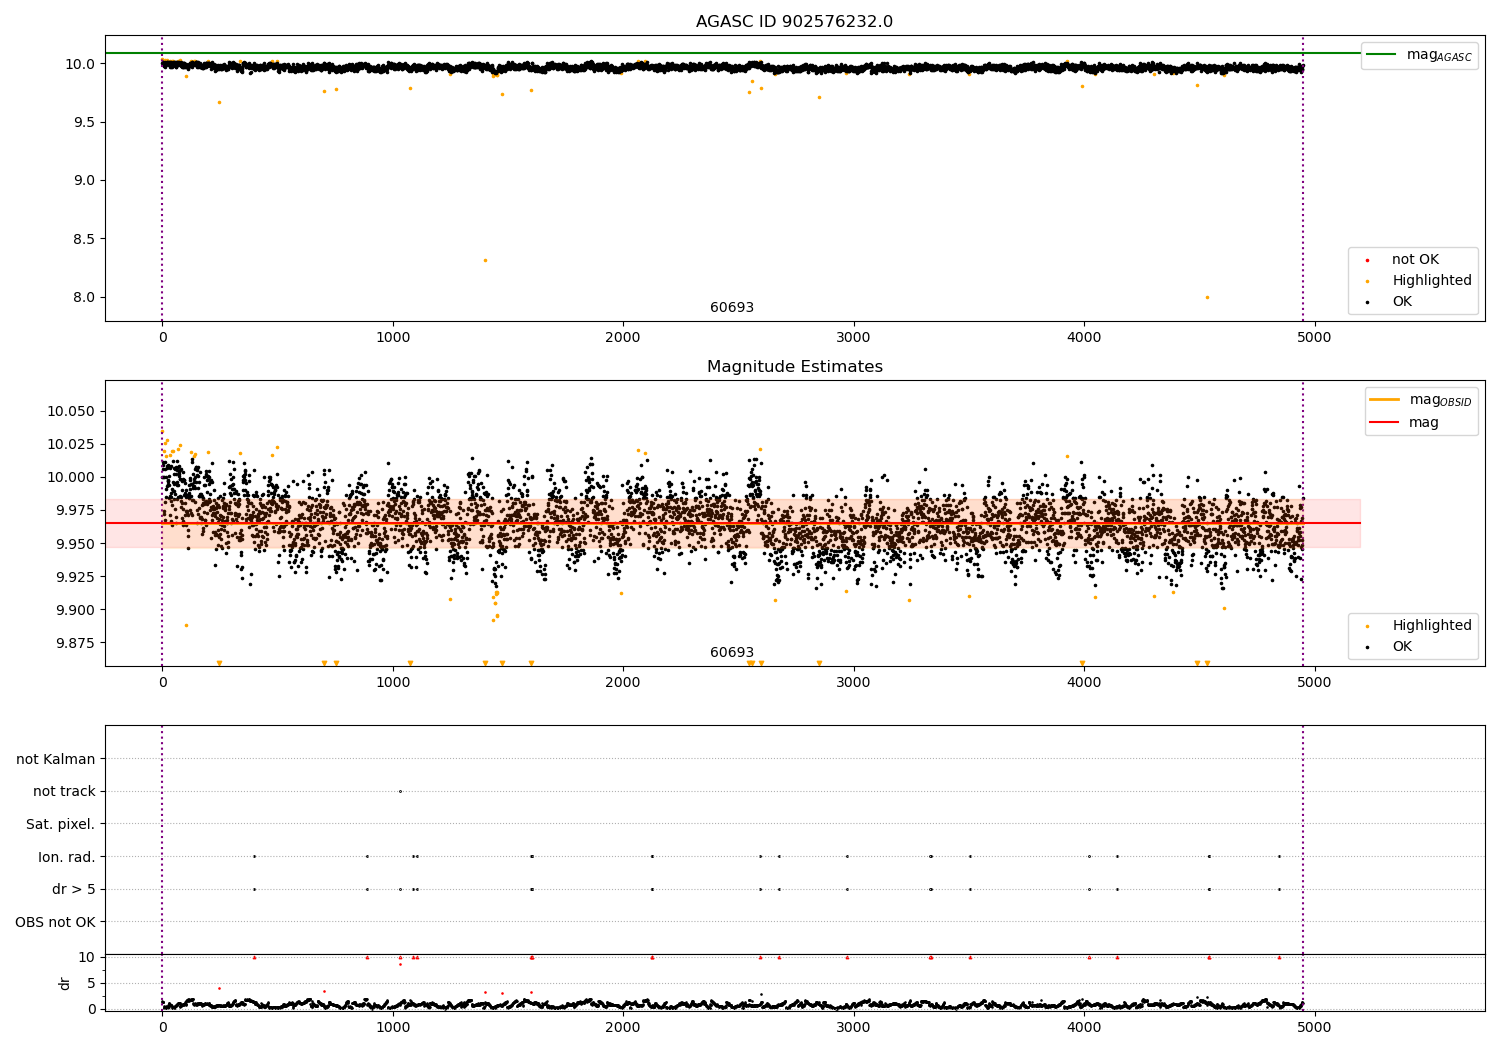This screenshot has height=1050, width=1500.
Task: Click "OK" in the Magnitude Estimates legend
Action: tap(1402, 647)
